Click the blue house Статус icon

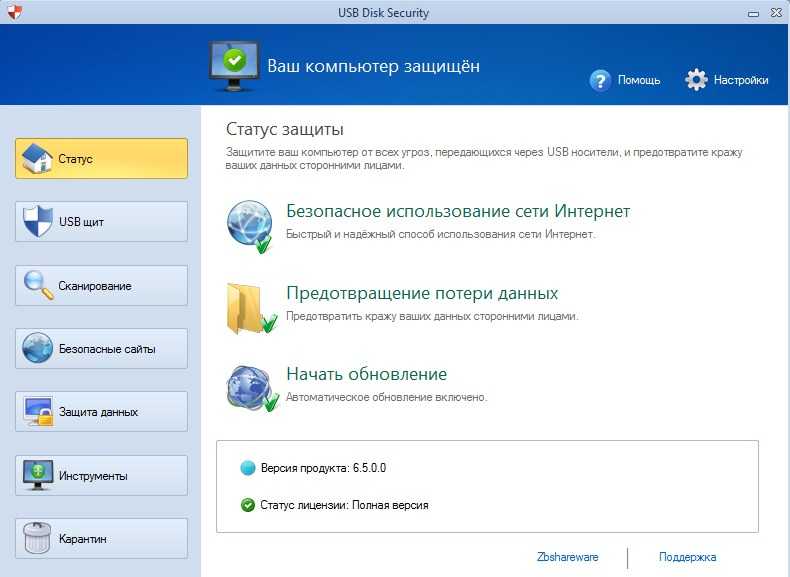37,159
